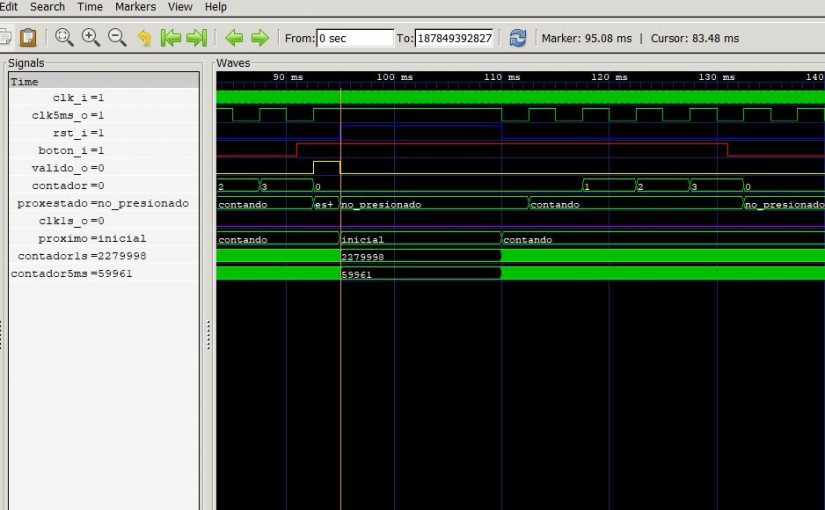The image size is (825, 510).
Task: Select the contador =0 signal row
Action: [x=104, y=185]
